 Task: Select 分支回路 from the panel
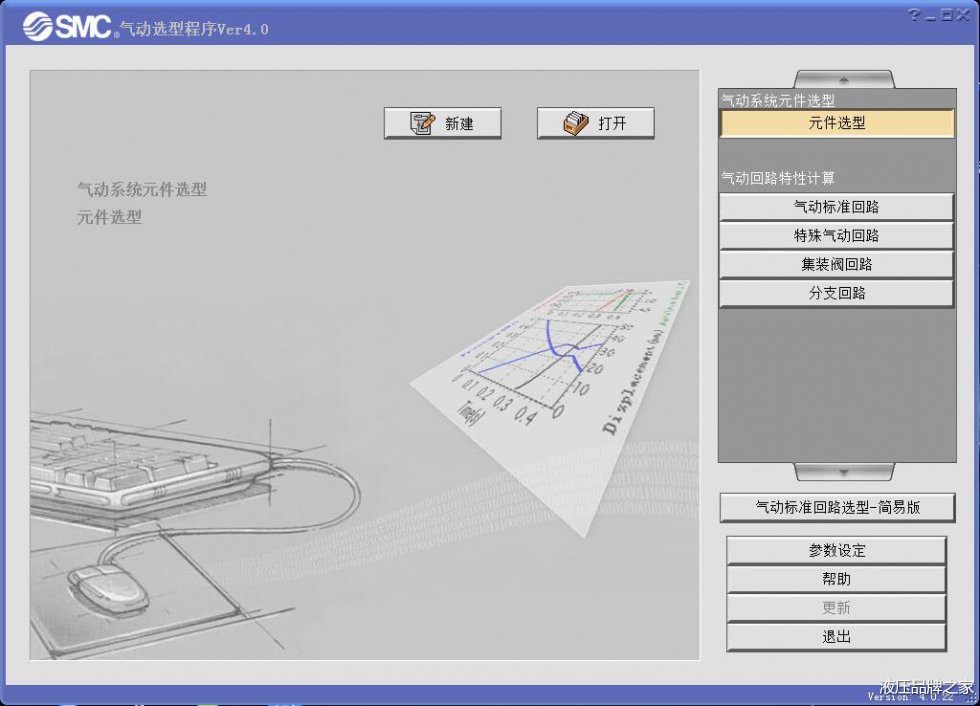click(x=836, y=294)
